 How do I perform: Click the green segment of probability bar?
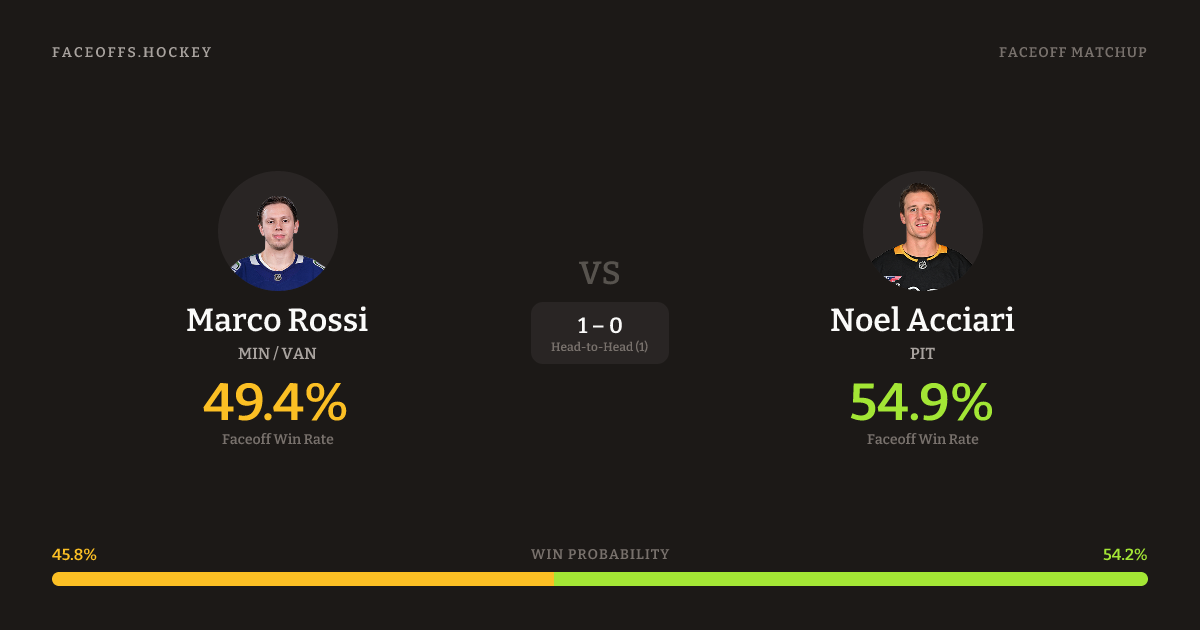[x=850, y=579]
